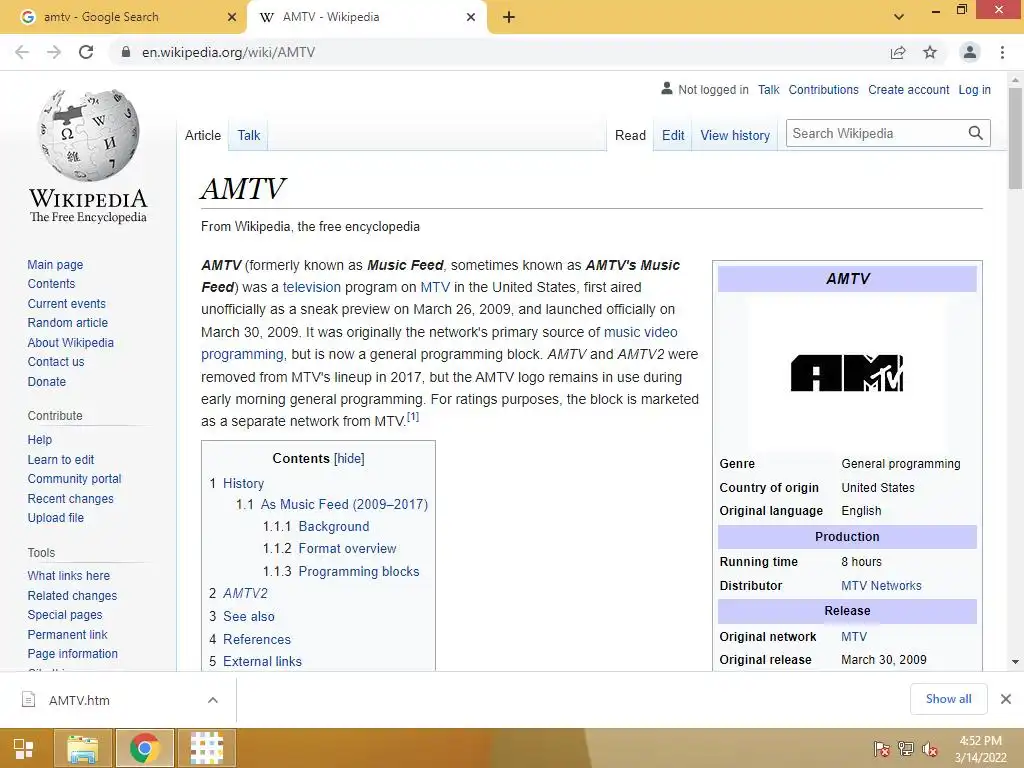Viewport: 1024px width, 768px height.
Task: Click the Wikipedia globe logo
Action: coord(88,135)
